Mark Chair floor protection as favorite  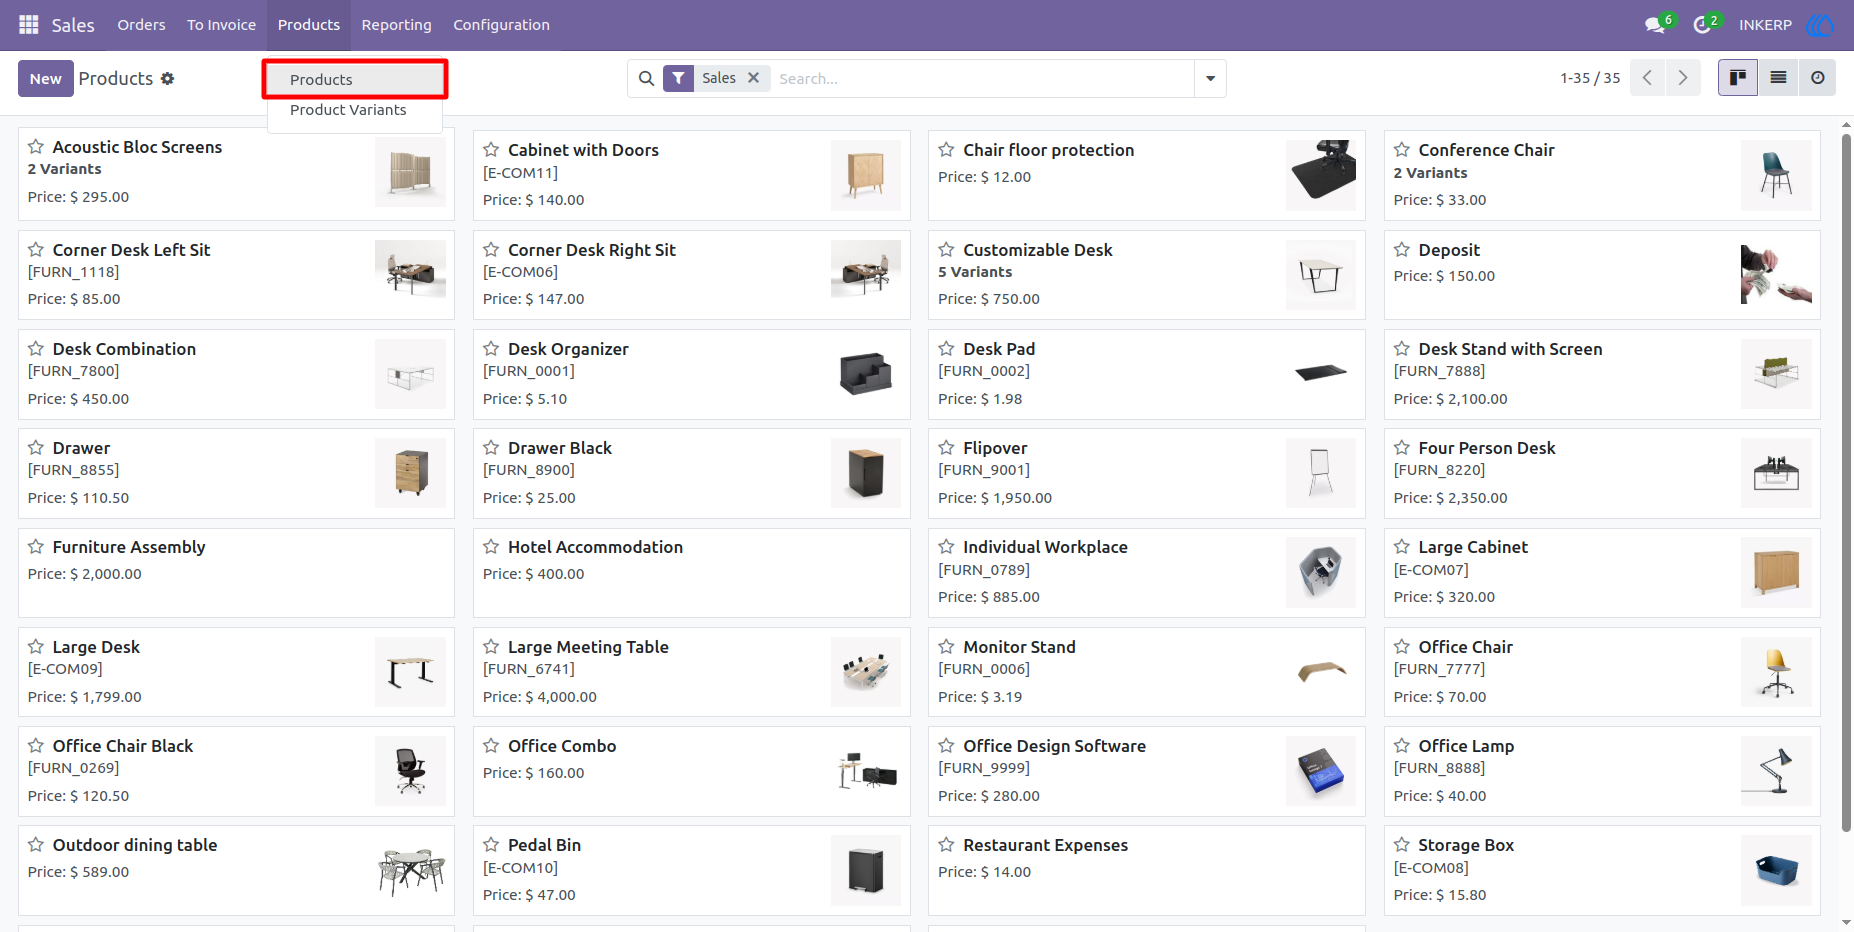pos(946,150)
